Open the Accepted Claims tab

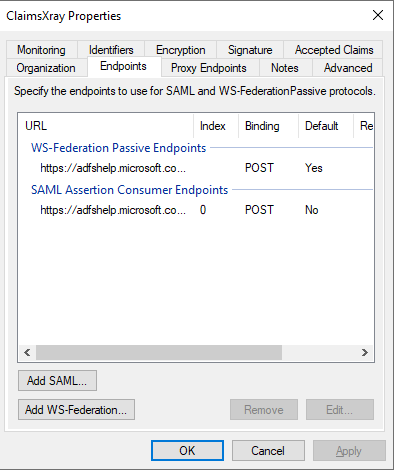[334, 50]
